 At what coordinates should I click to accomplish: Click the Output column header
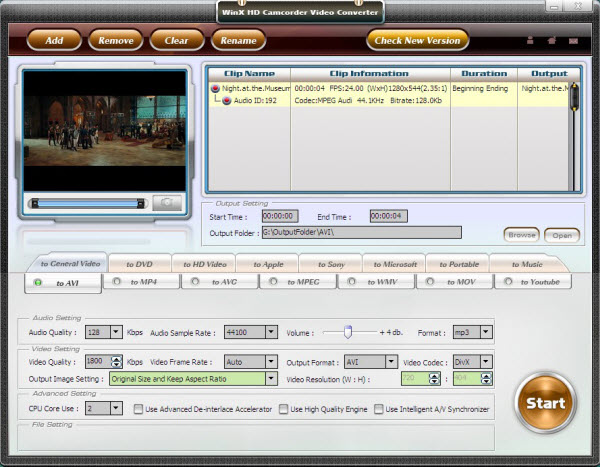(x=549, y=73)
